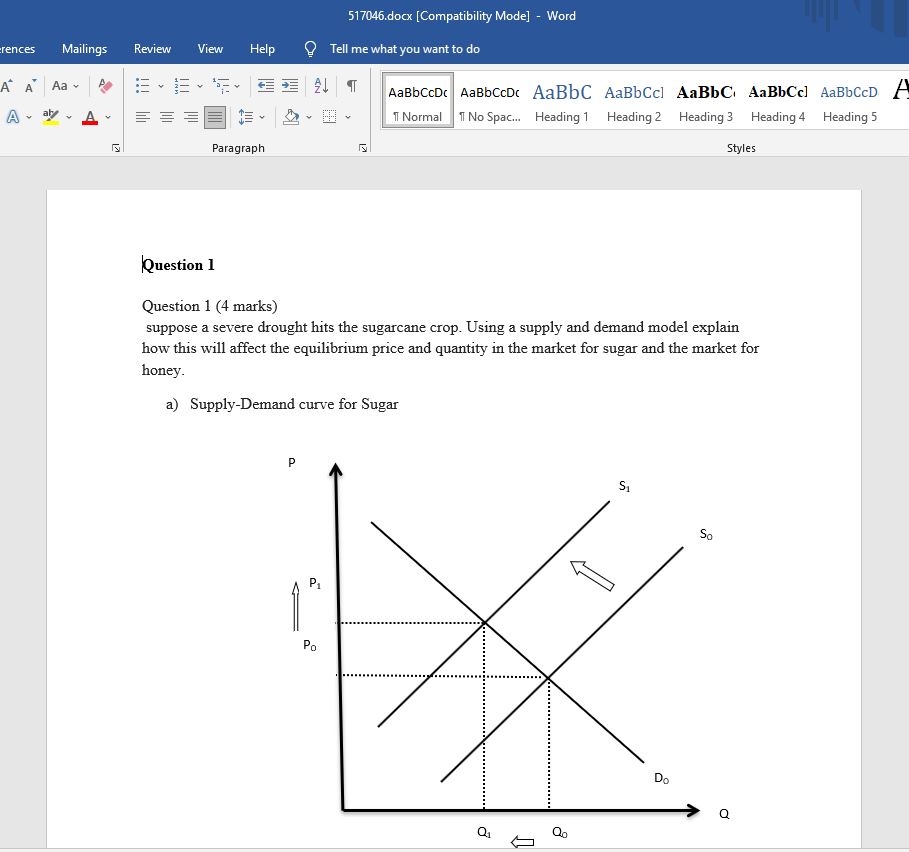Open line and paragraph spacing

pyautogui.click(x=246, y=117)
